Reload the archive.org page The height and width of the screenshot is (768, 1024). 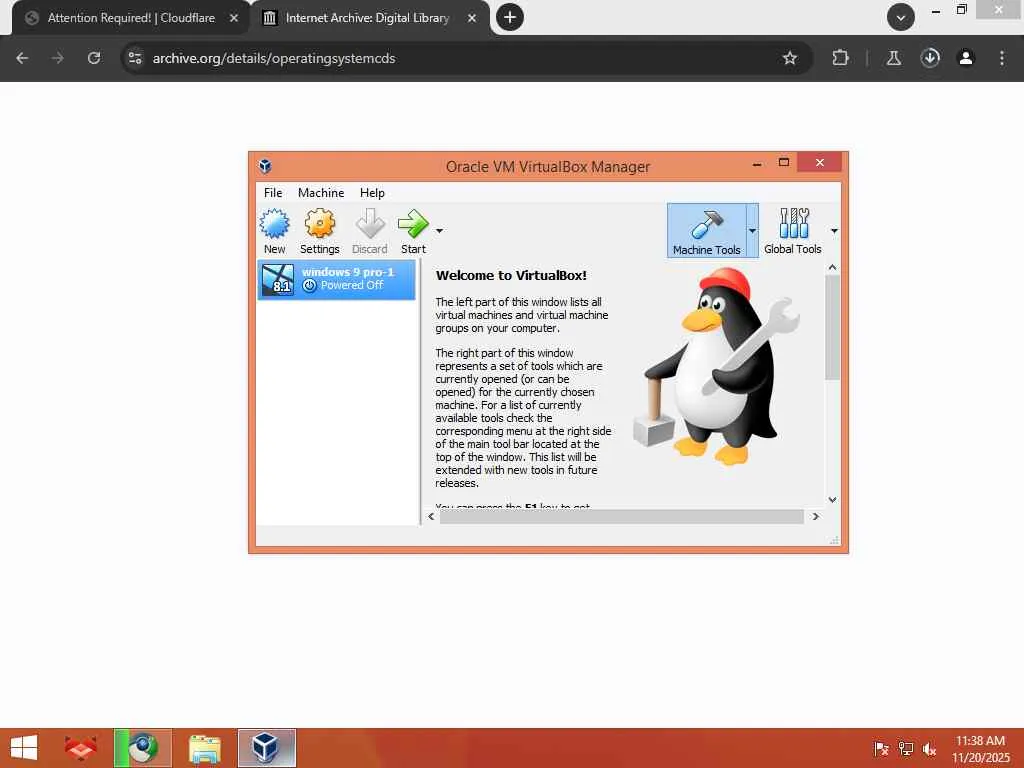[94, 58]
